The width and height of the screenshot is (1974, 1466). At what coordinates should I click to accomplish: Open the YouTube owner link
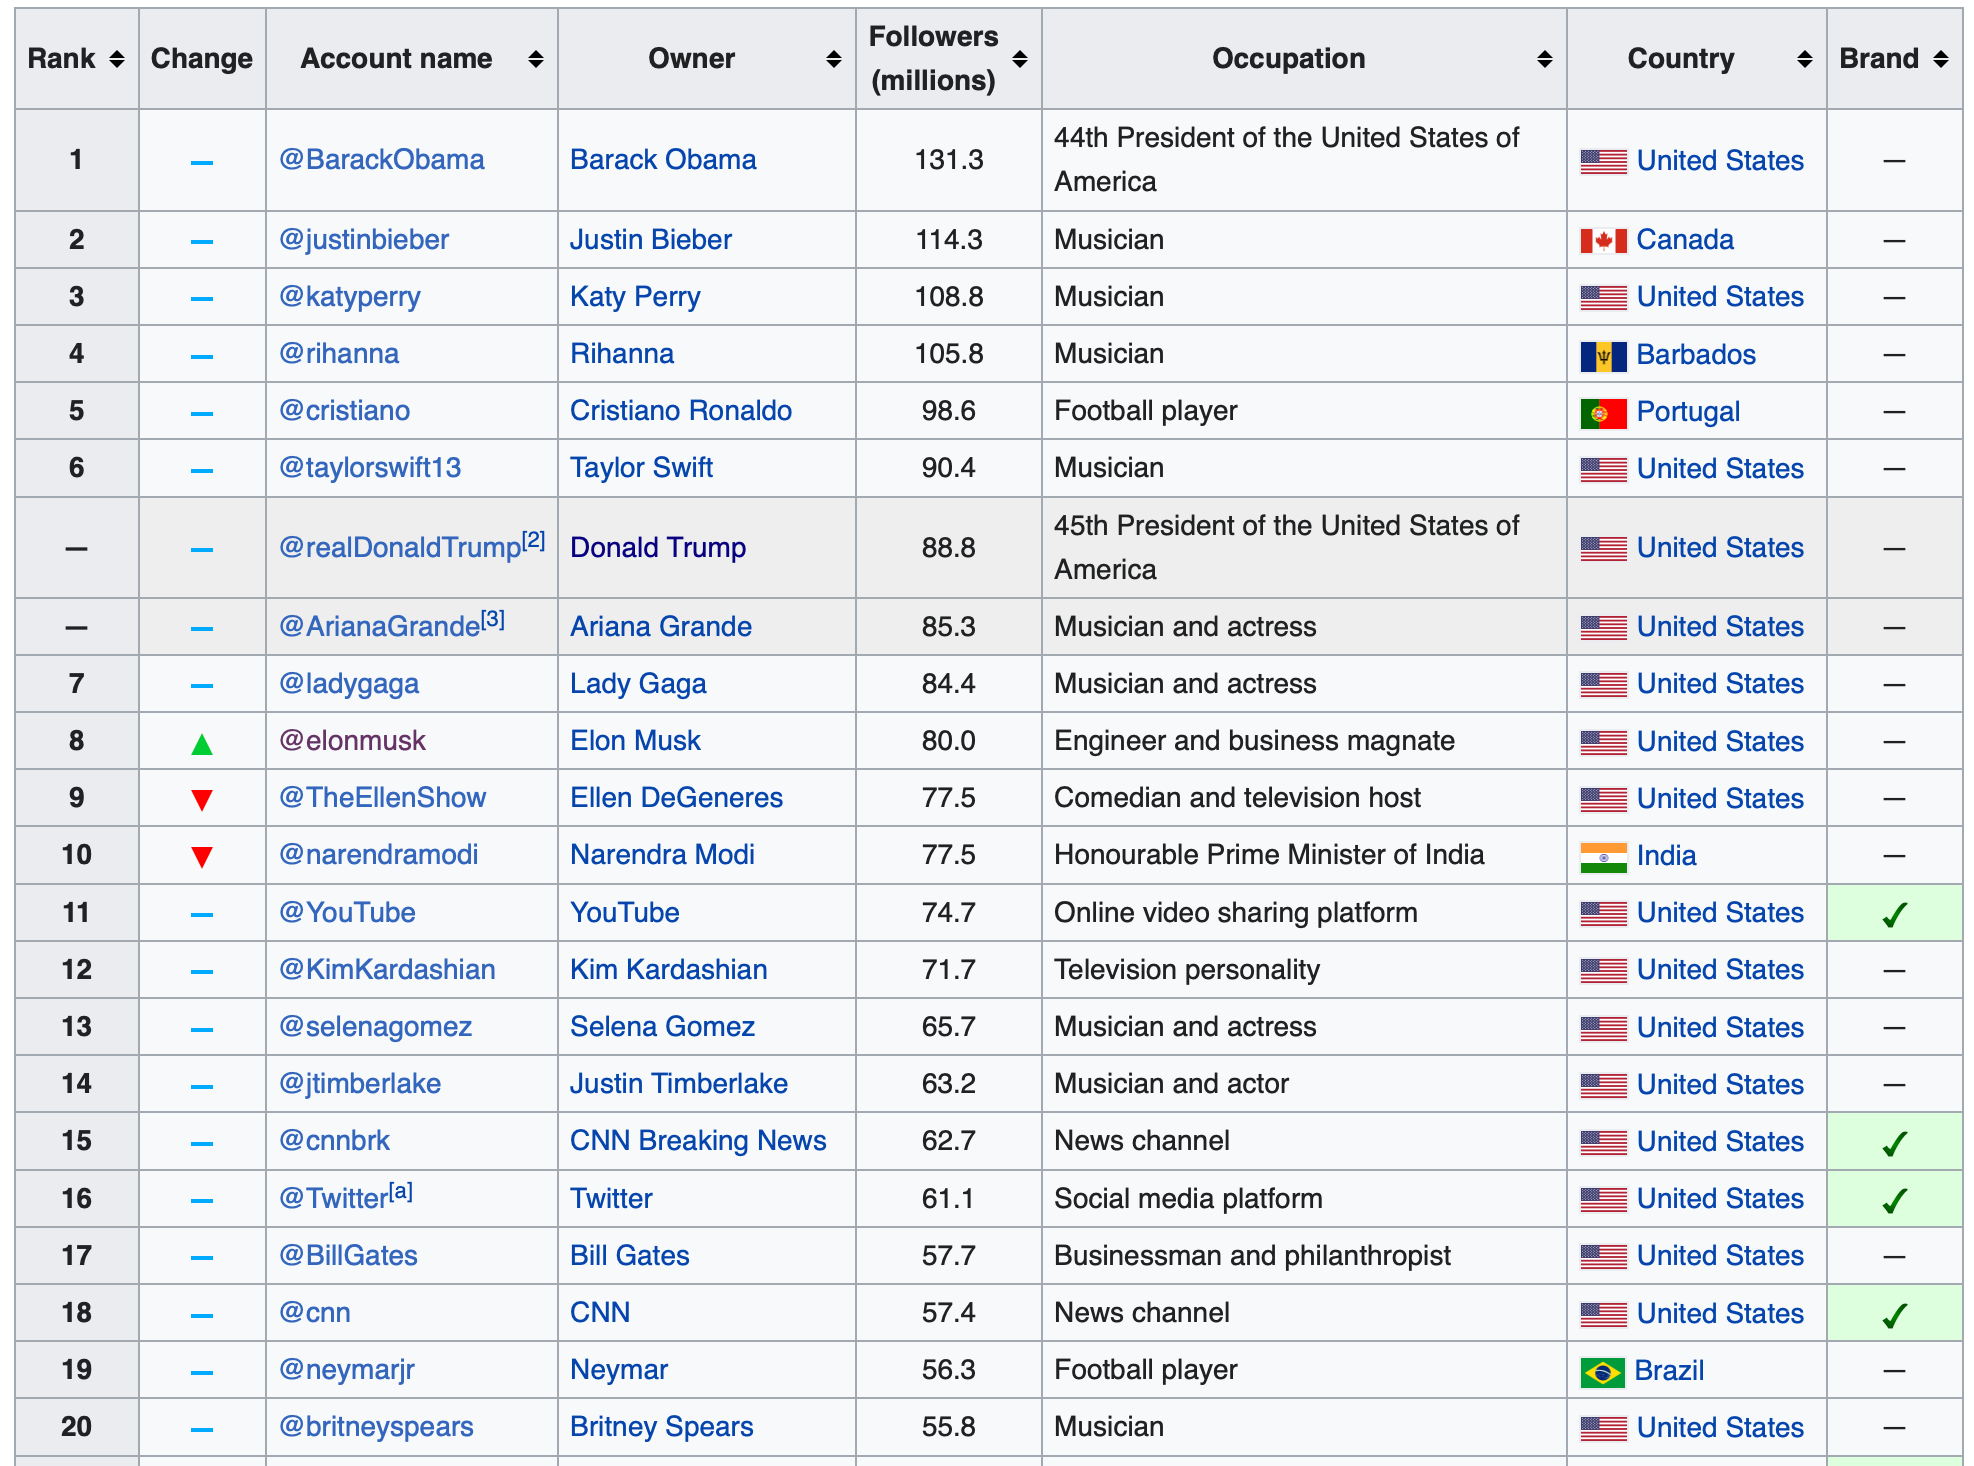(x=625, y=913)
